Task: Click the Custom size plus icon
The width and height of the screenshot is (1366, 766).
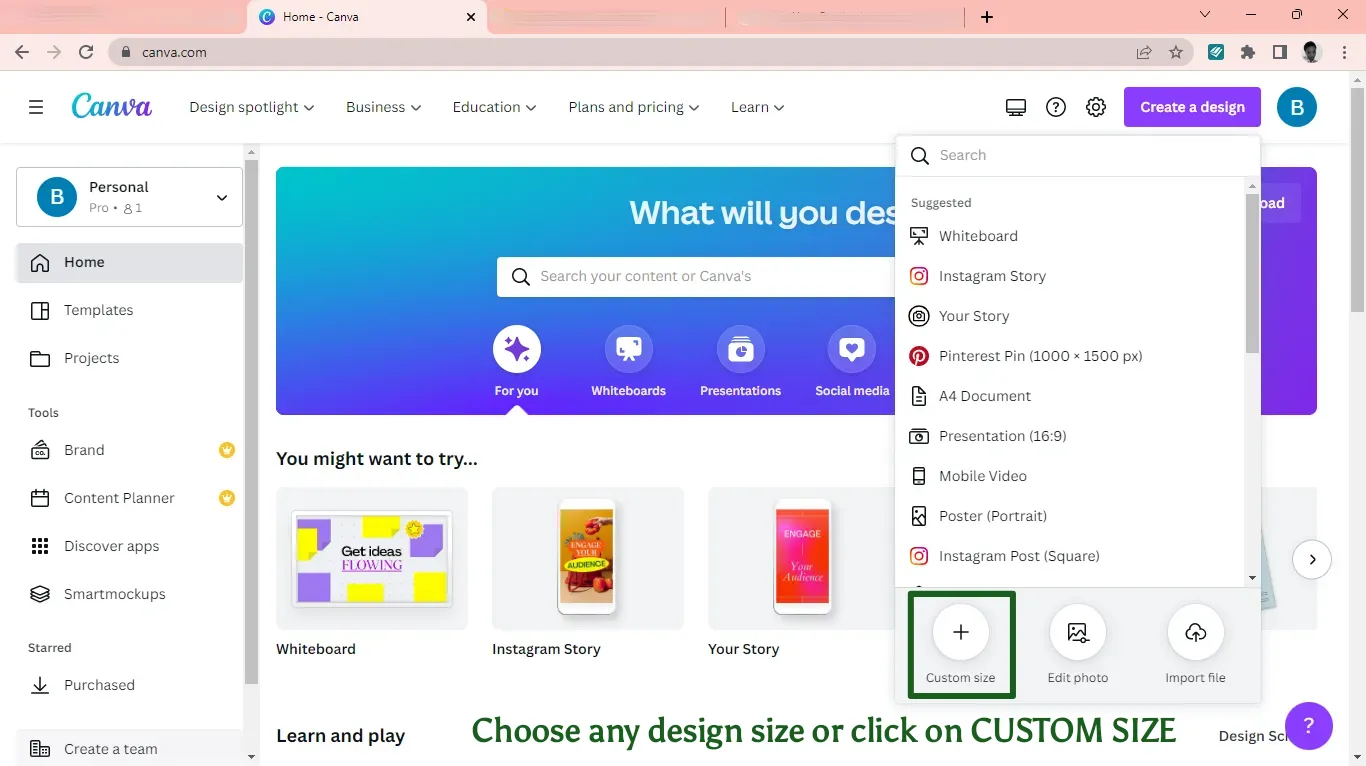Action: (x=960, y=632)
